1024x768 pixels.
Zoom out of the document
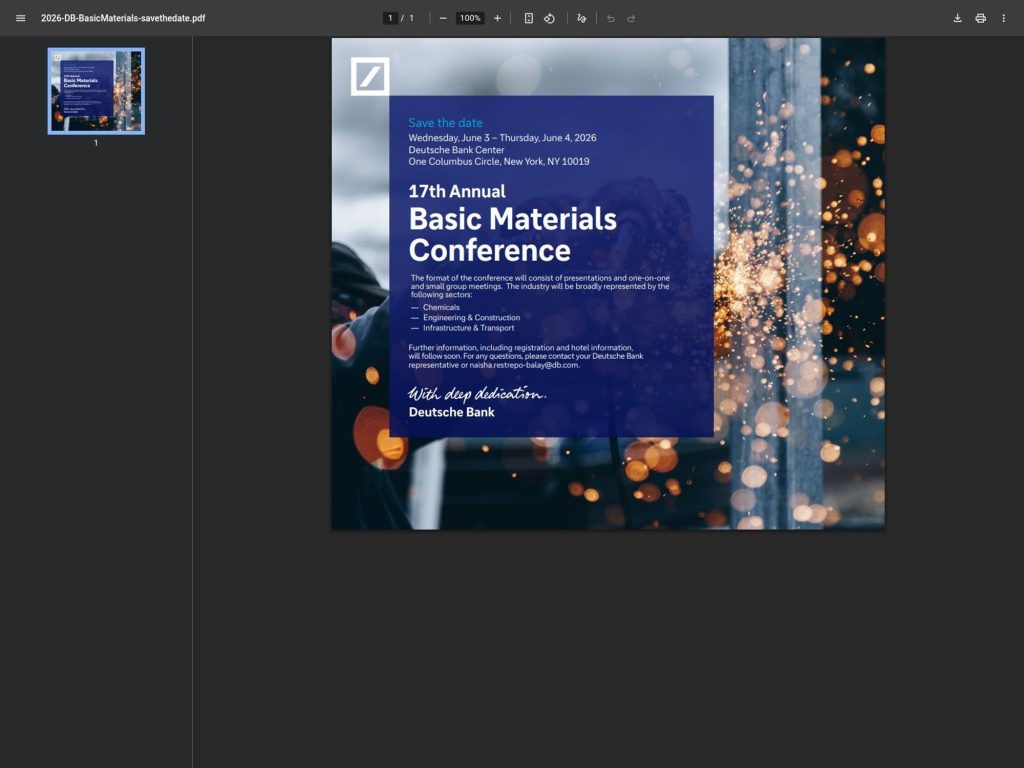point(441,17)
